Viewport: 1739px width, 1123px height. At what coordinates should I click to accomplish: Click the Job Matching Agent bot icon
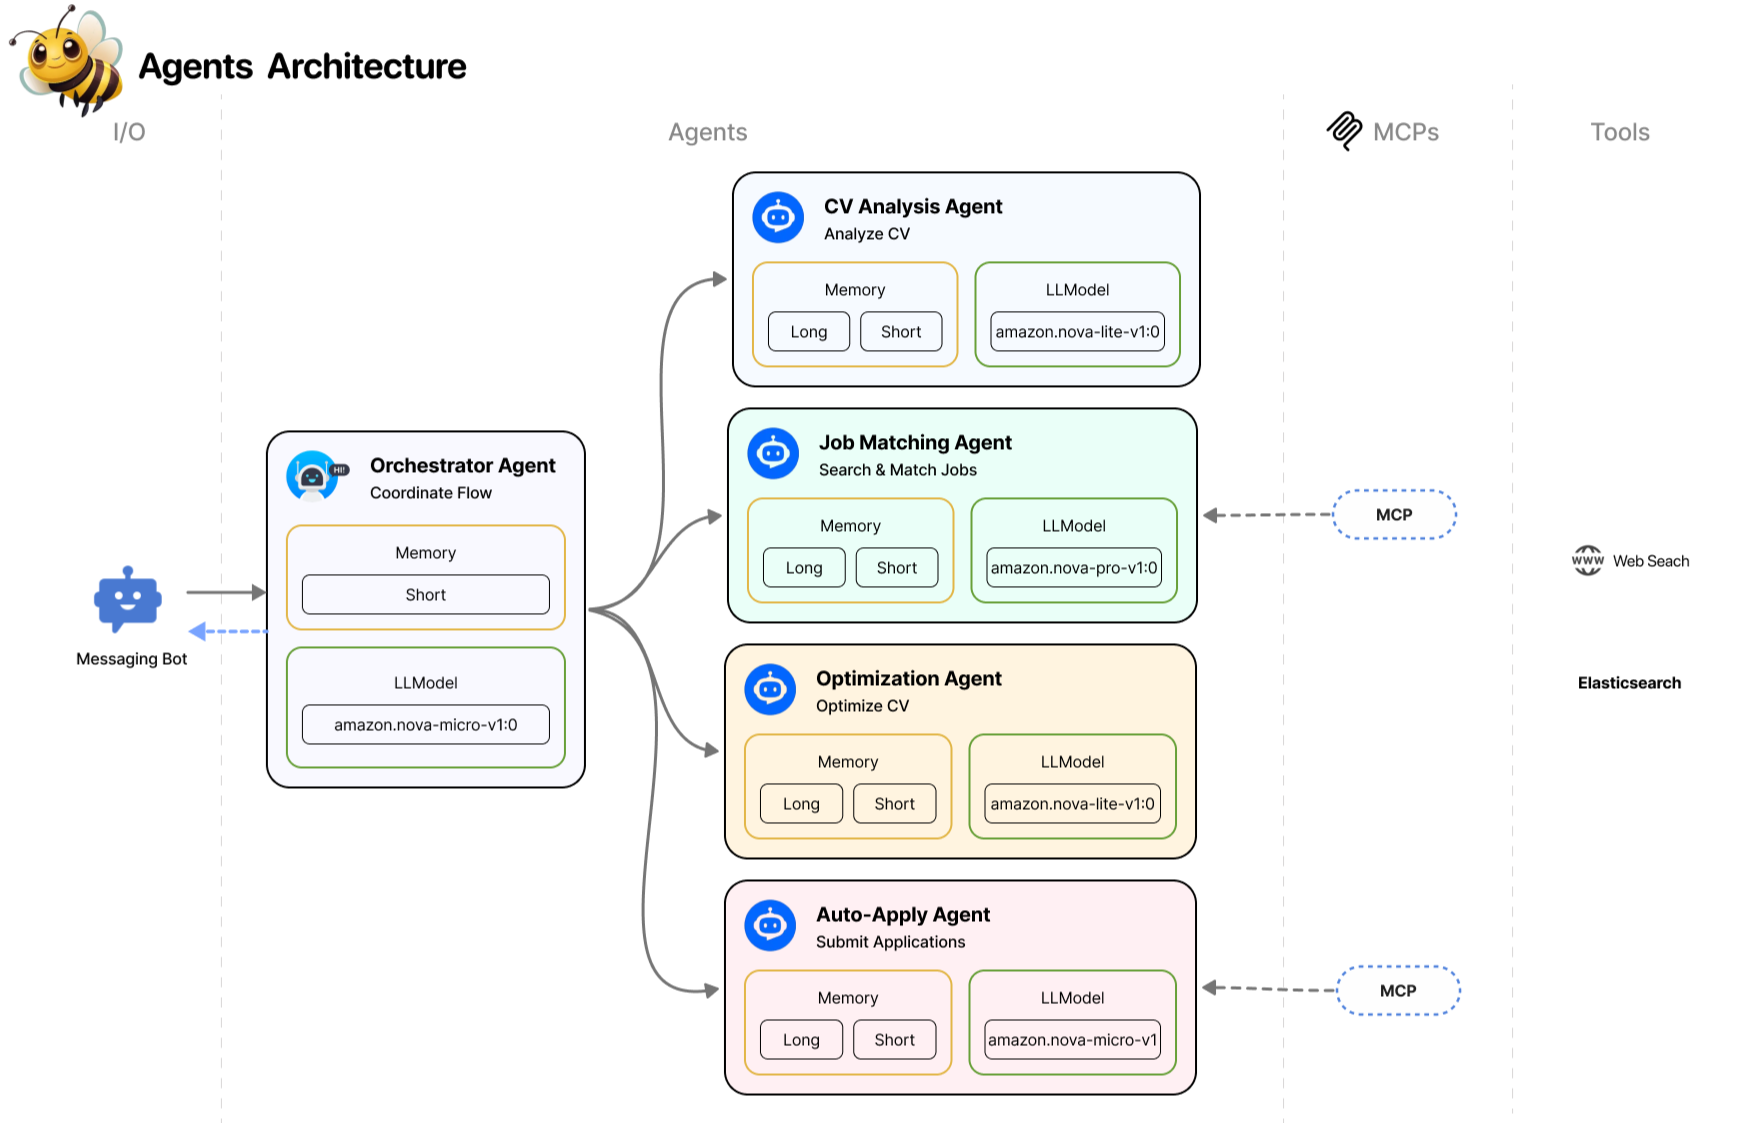point(773,453)
